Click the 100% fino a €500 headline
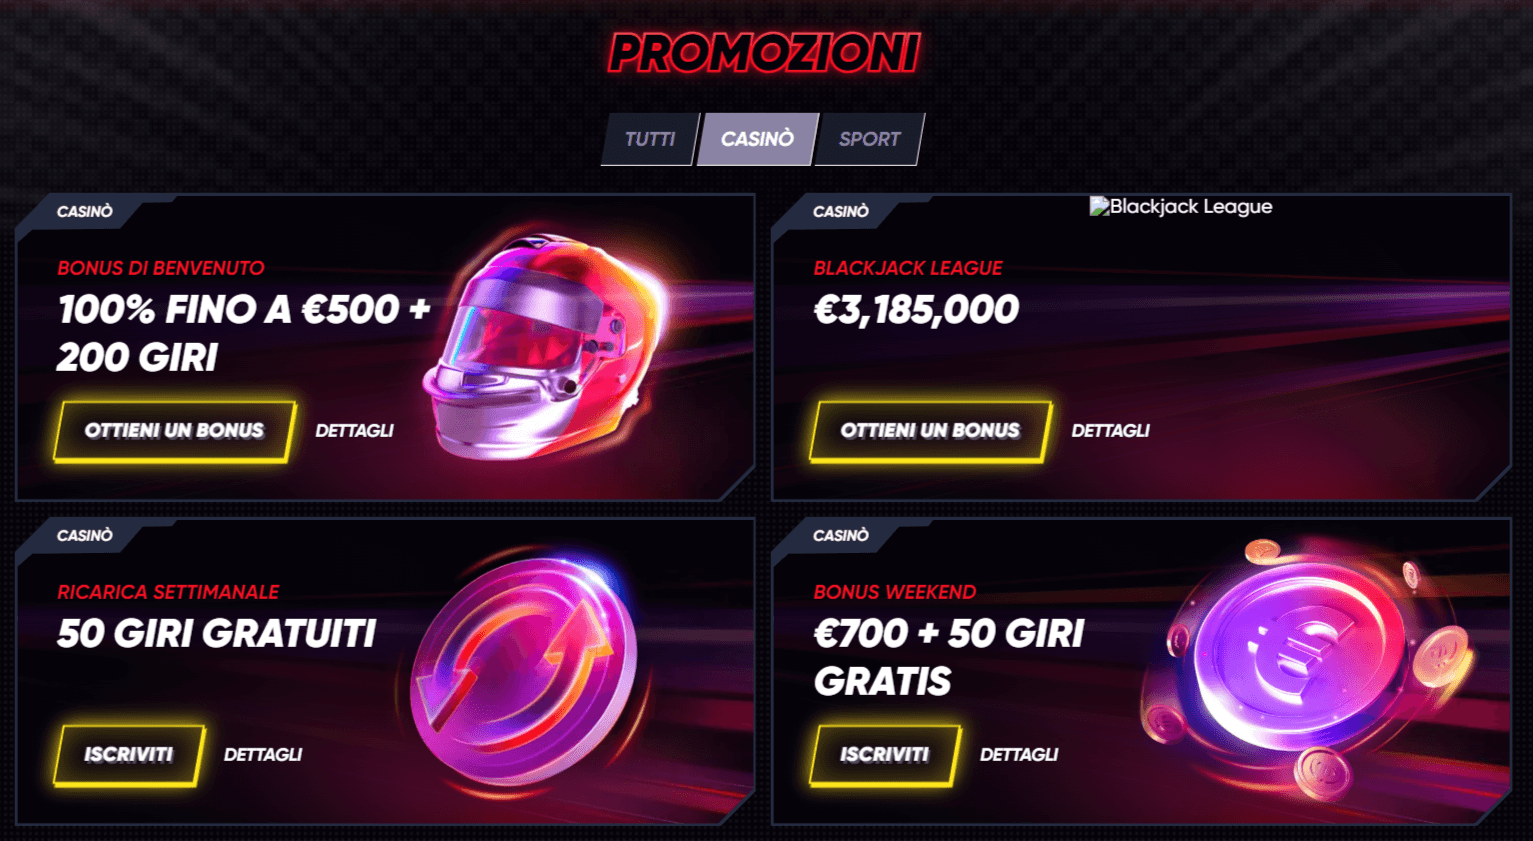Screen dimensions: 1533x841 pos(243,333)
